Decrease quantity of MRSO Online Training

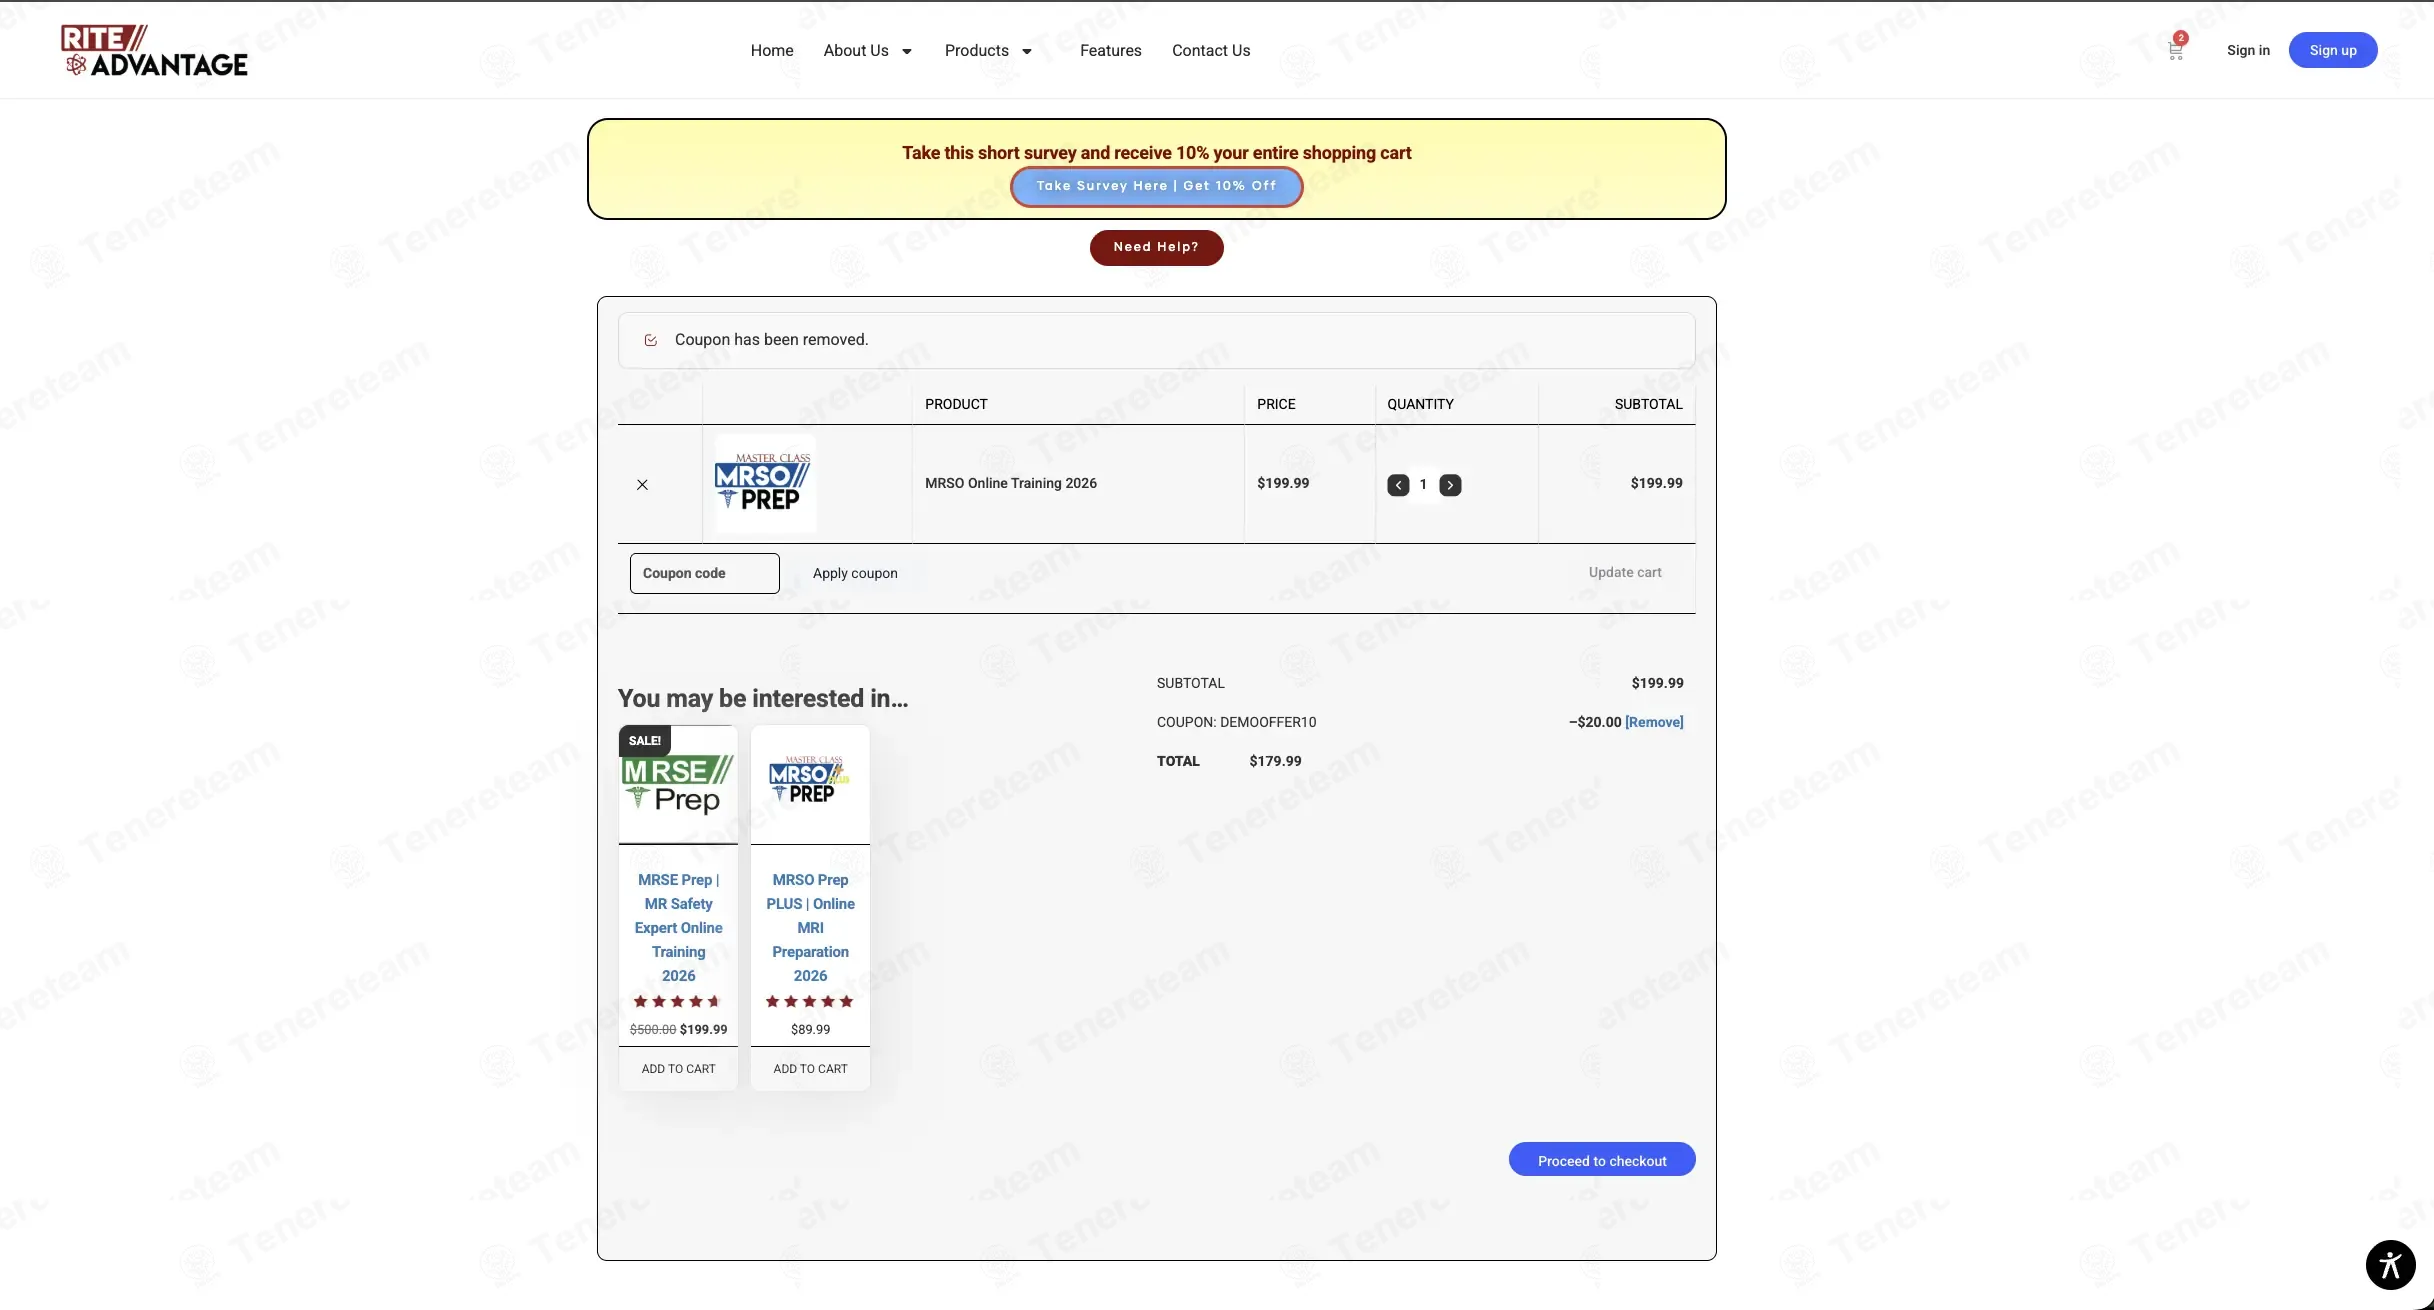pos(1398,485)
